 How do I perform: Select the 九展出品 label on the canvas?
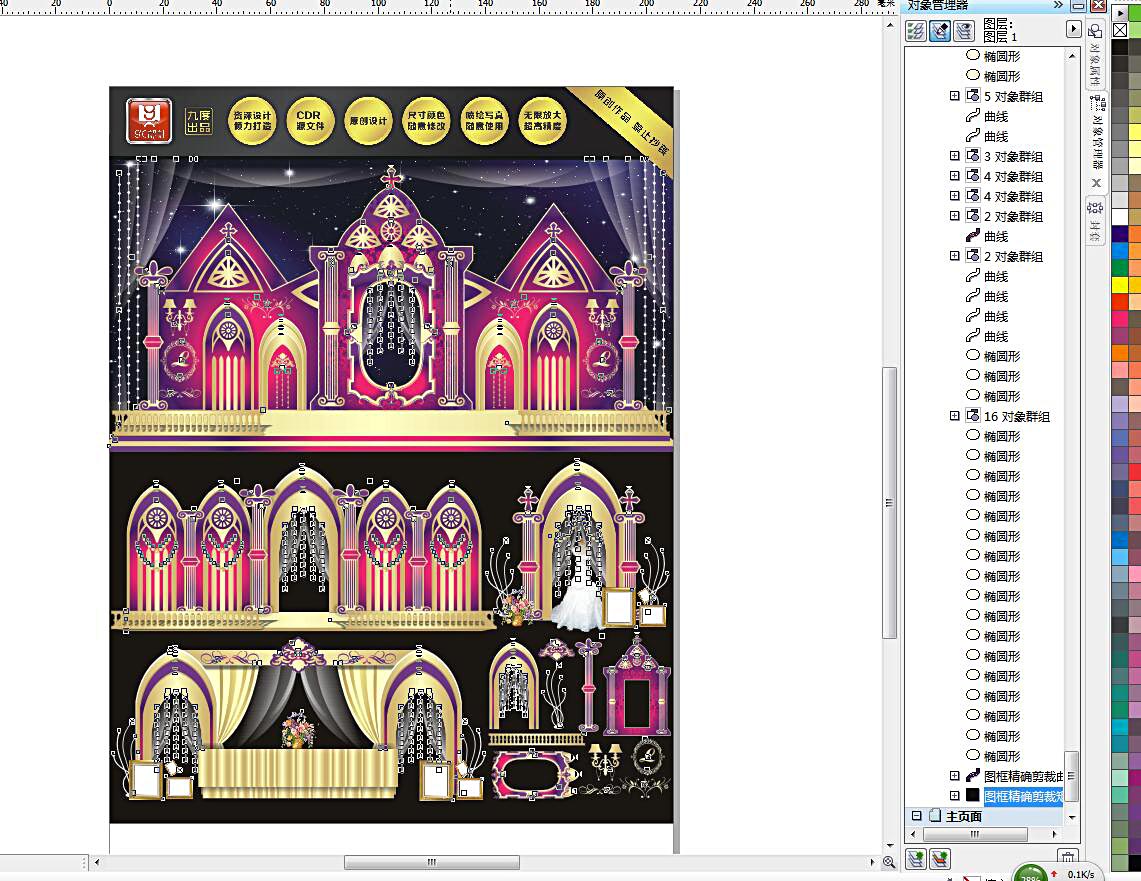(x=199, y=121)
